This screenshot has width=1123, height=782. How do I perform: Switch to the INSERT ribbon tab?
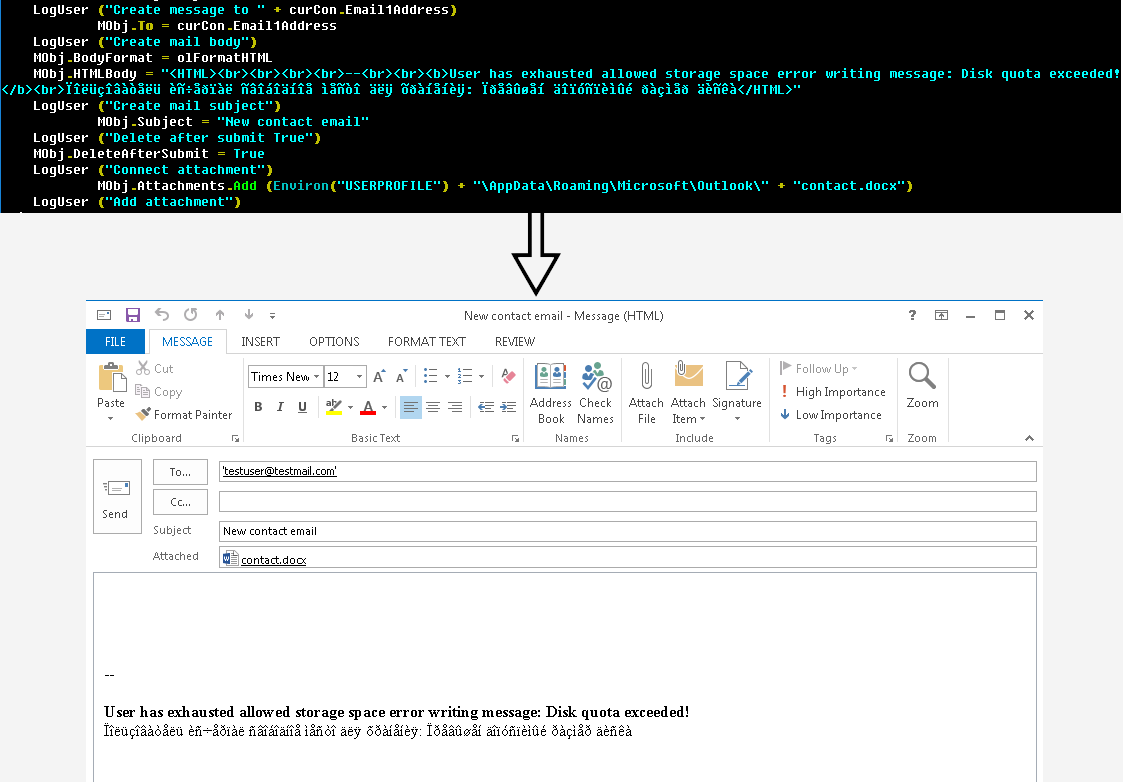pyautogui.click(x=260, y=341)
